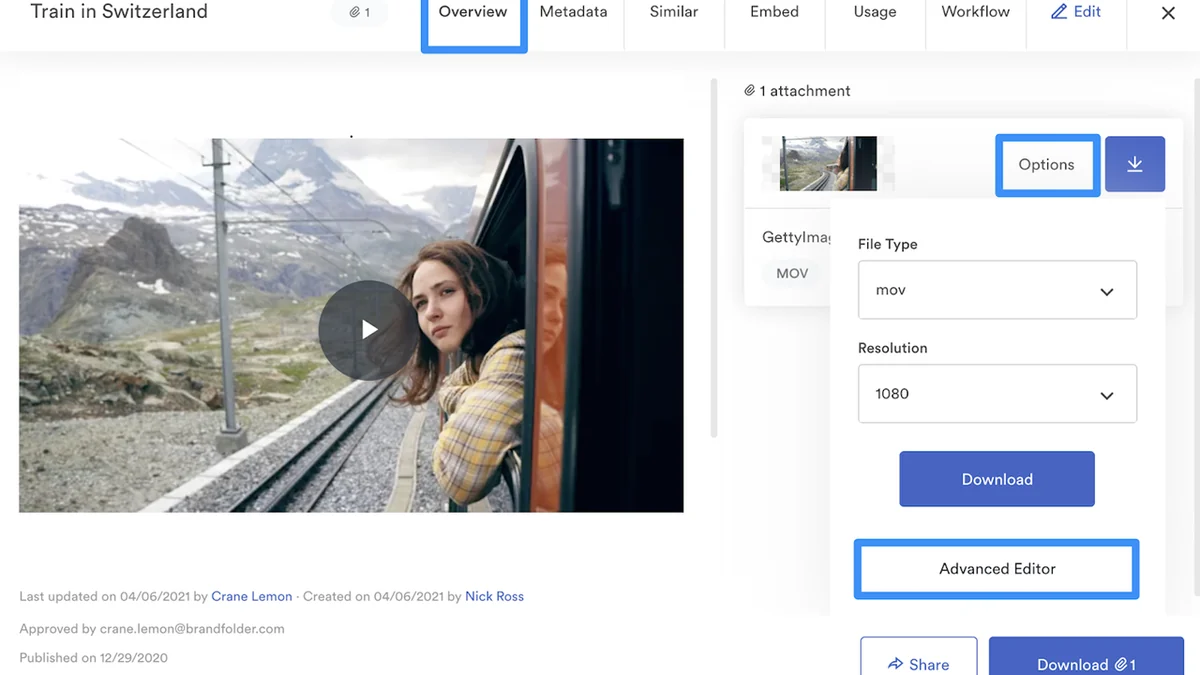The height and width of the screenshot is (675, 1200).
Task: Switch to the Similar tab
Action: pyautogui.click(x=674, y=12)
